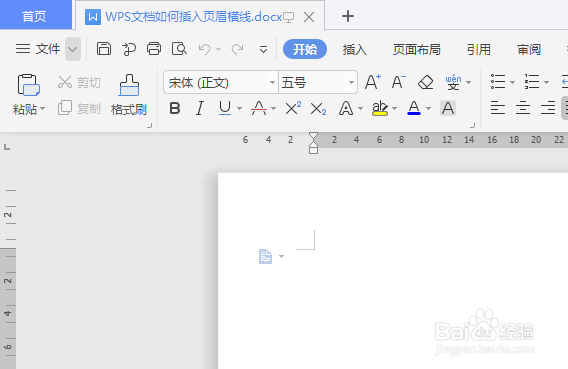The width and height of the screenshot is (568, 369).
Task: Click the bulleted list icon
Action: click(498, 82)
